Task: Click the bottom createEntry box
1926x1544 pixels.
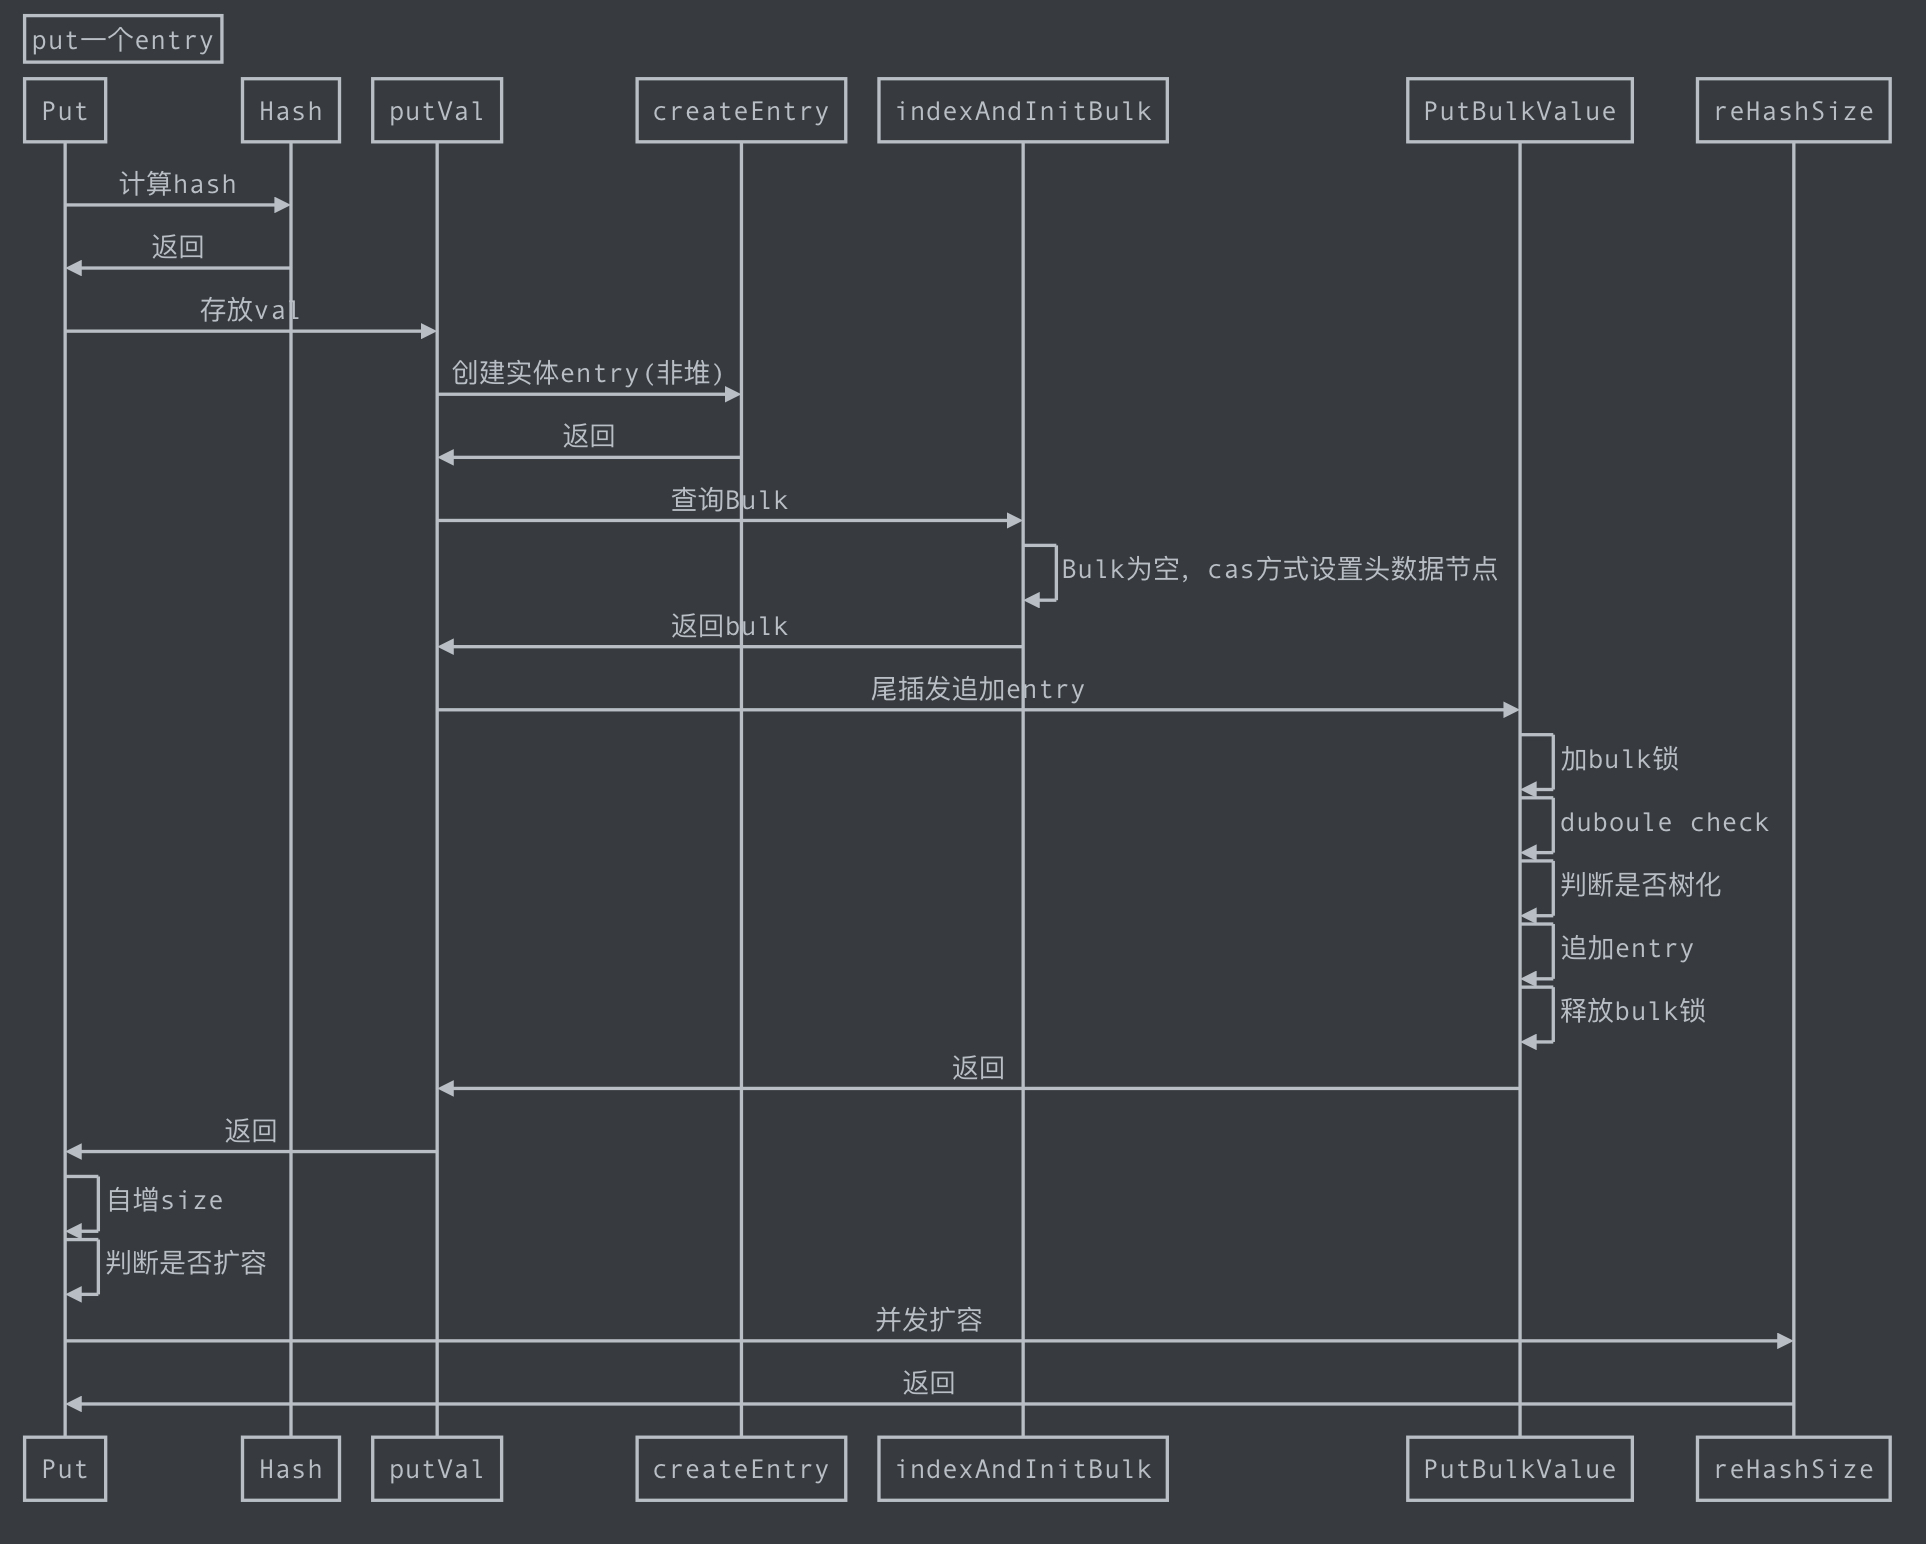Action: 741,1469
